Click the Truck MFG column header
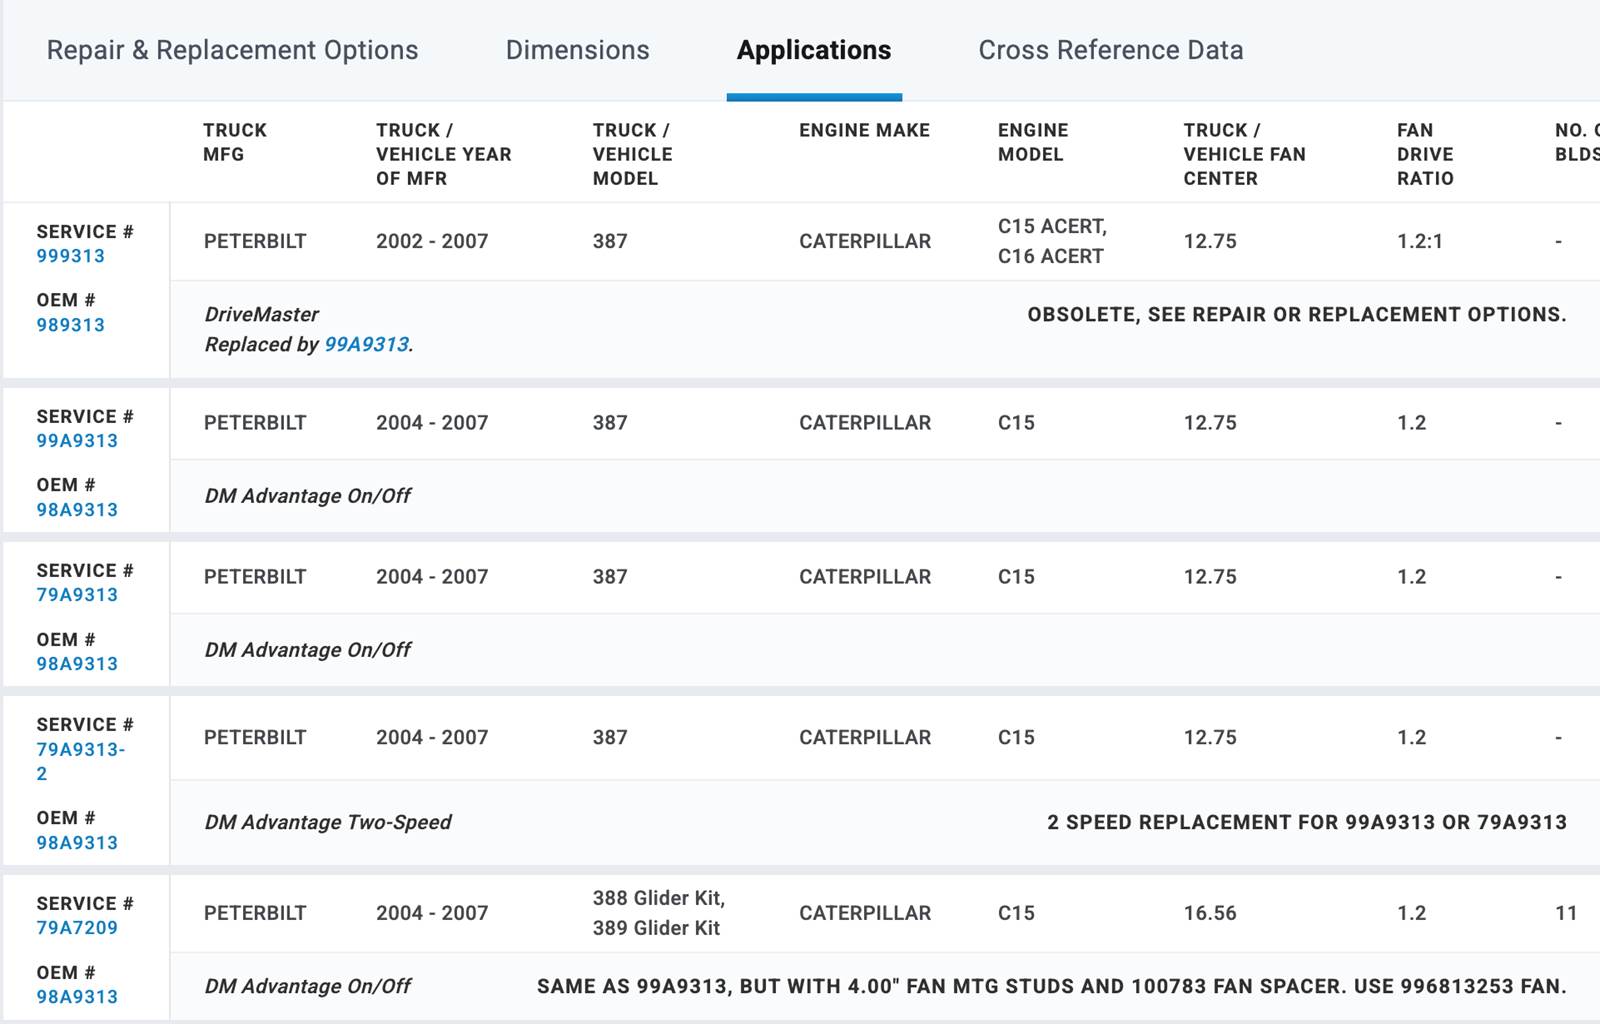 [x=235, y=142]
